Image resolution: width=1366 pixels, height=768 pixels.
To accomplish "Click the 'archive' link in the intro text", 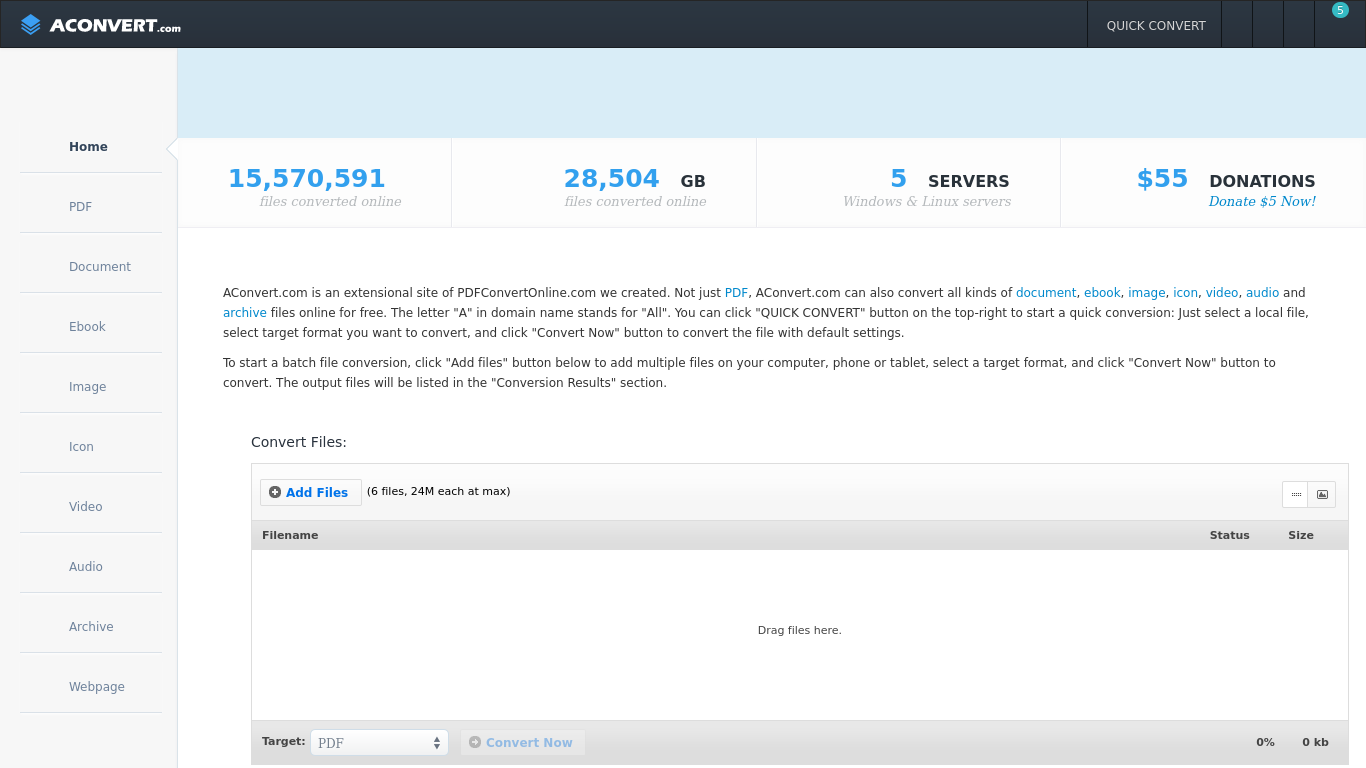I will 244,313.
